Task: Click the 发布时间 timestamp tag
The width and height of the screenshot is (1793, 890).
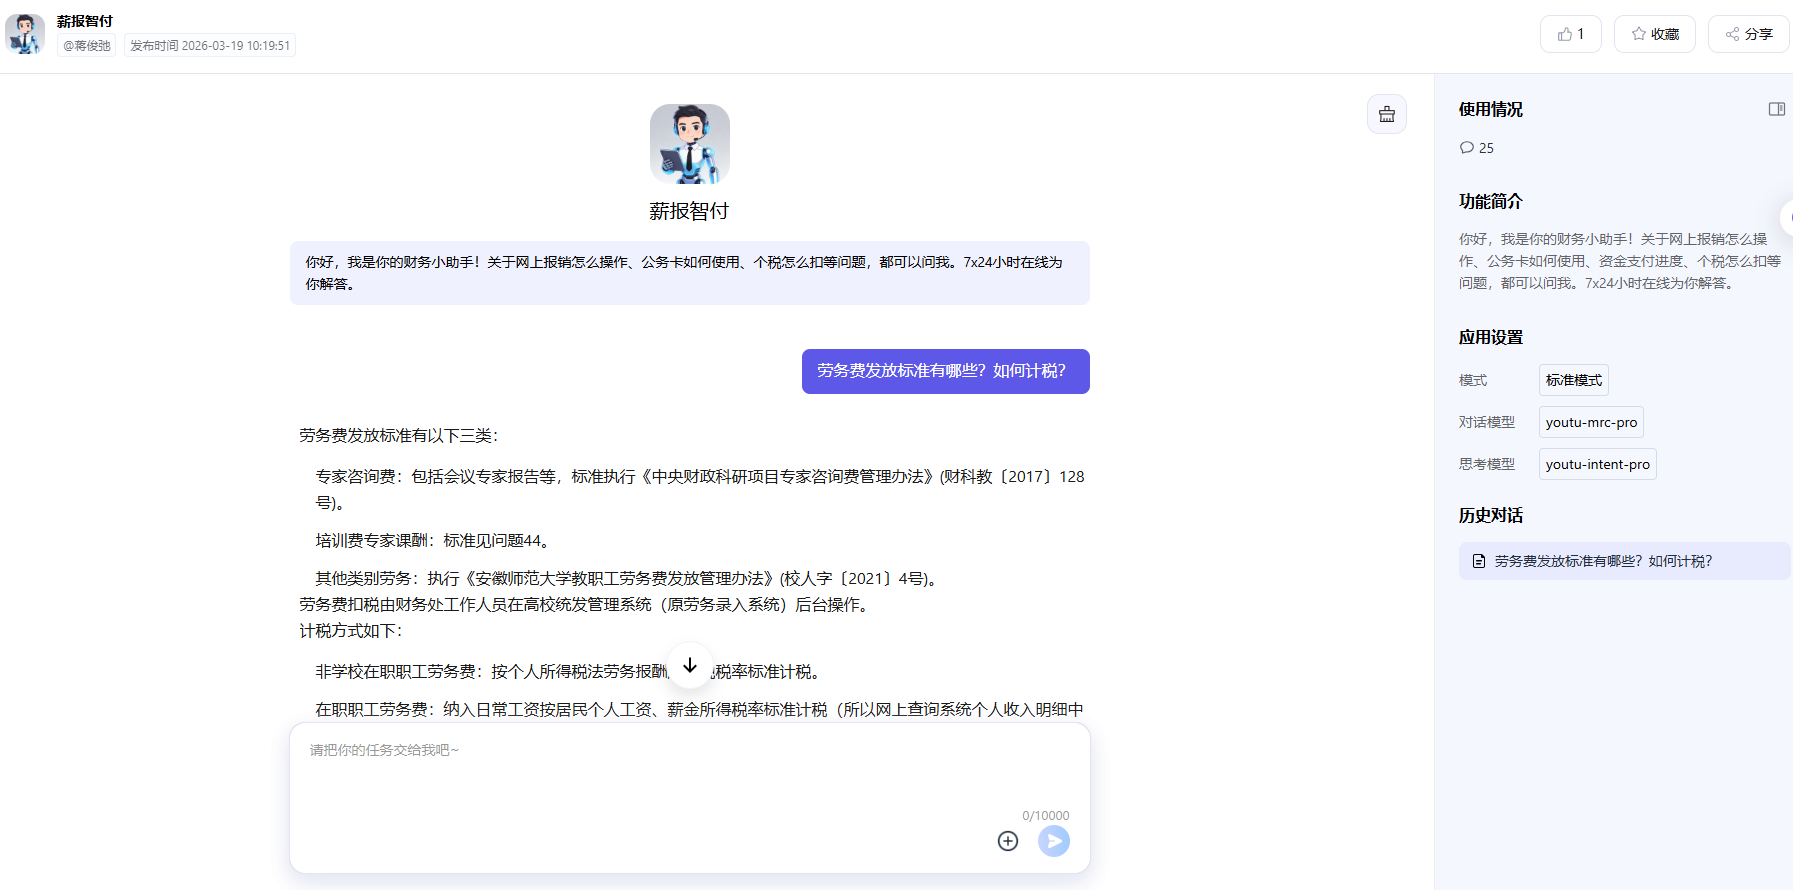Action: click(210, 46)
